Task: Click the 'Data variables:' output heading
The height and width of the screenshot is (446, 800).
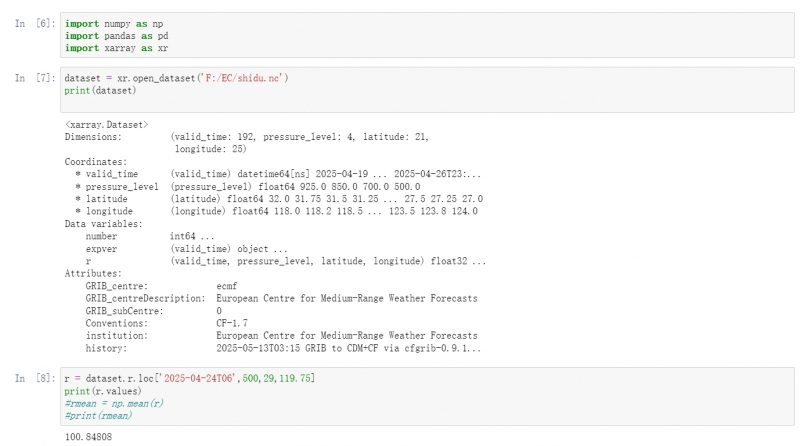Action: click(102, 223)
